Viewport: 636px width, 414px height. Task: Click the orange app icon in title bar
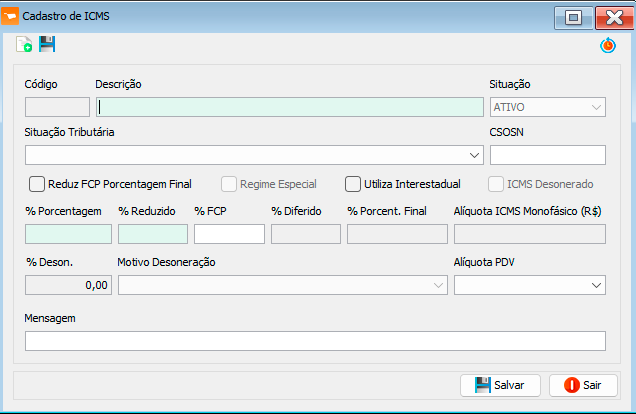coord(10,16)
